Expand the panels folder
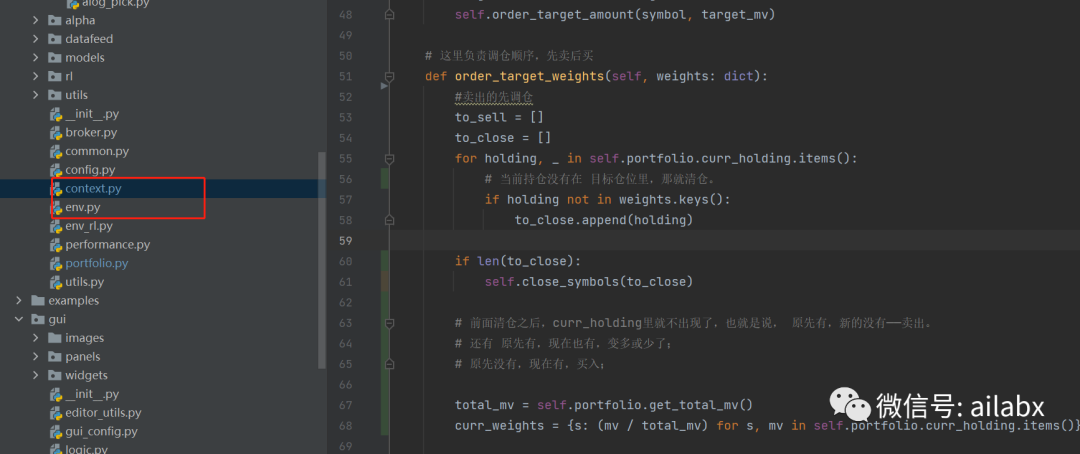This screenshot has height=454, width=1080. (36, 356)
